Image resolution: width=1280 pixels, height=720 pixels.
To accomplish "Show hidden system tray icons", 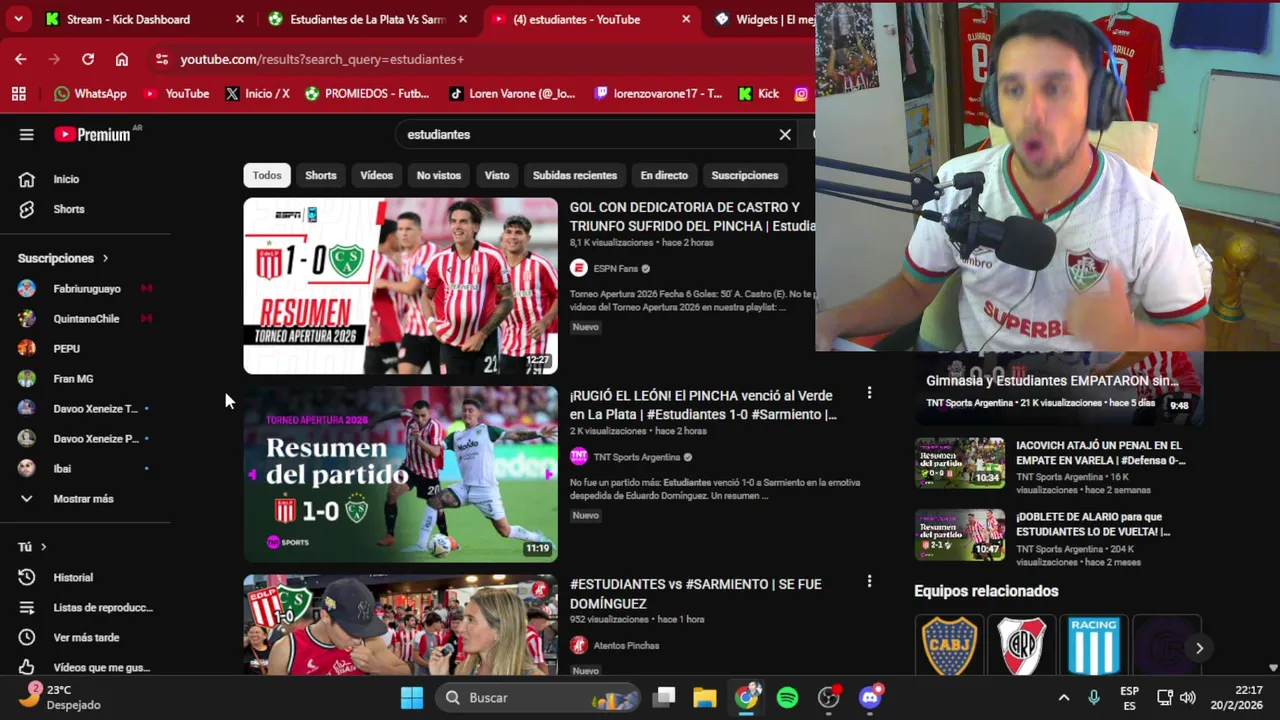I will click(x=1063, y=698).
